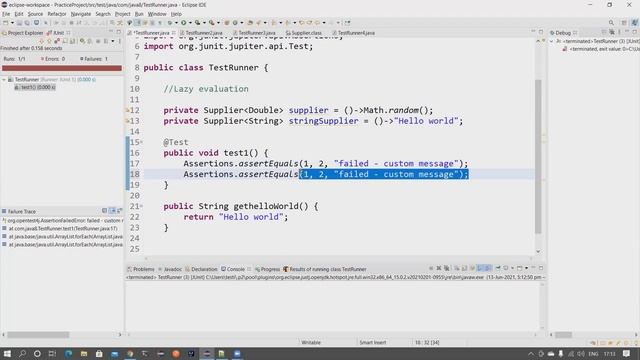Click the Debug panel horizontal scrollbar thumb

[563, 335]
